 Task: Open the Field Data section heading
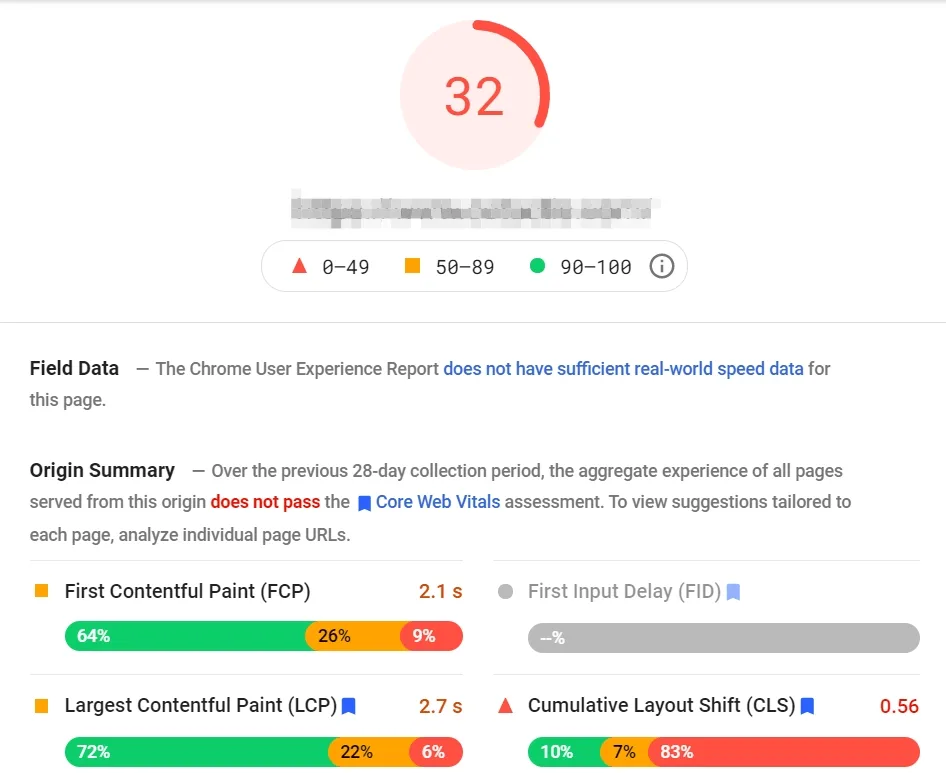tap(74, 368)
